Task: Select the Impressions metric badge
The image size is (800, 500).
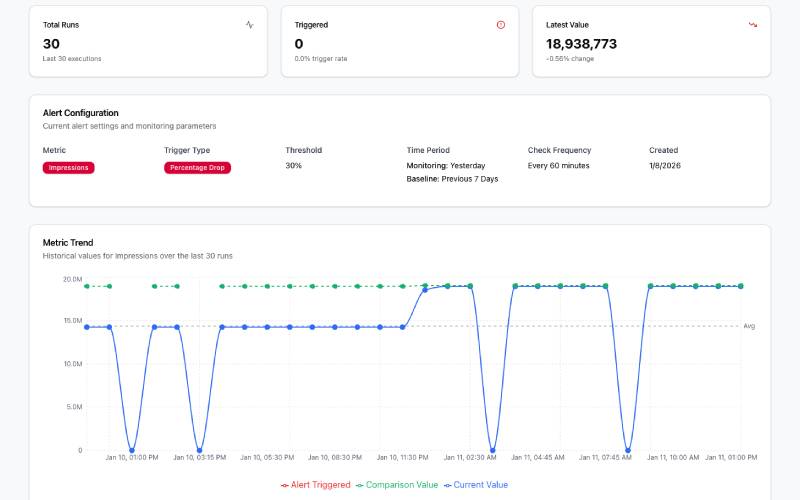Action: pyautogui.click(x=68, y=168)
